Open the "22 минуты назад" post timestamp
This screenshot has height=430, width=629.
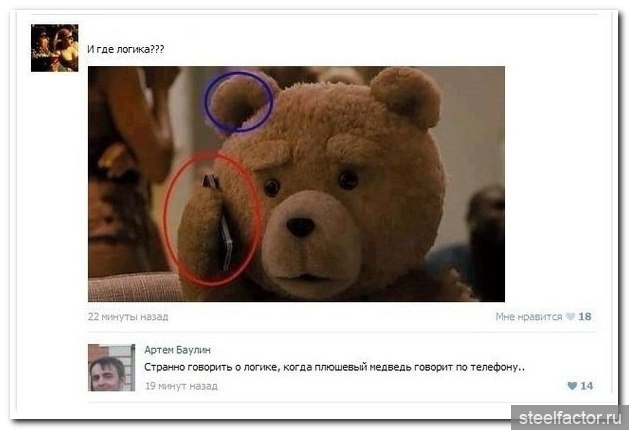(x=128, y=316)
